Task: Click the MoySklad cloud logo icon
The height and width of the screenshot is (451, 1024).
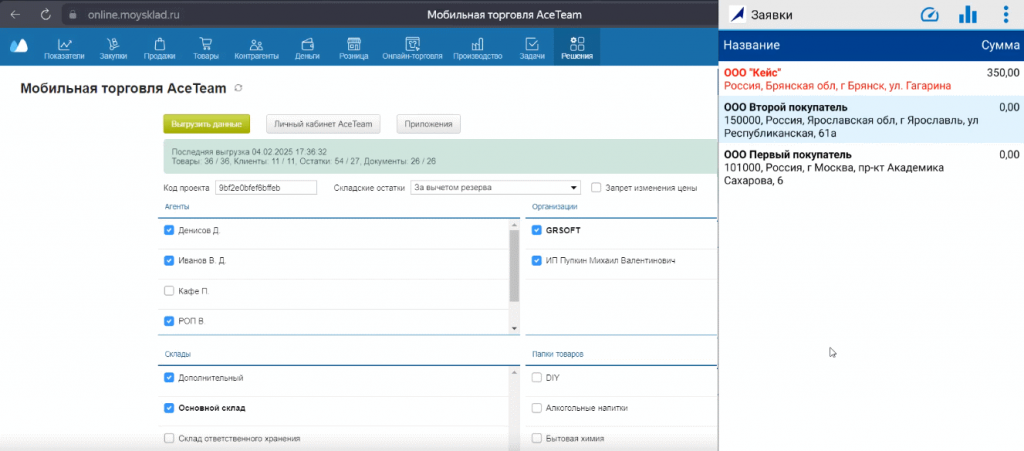Action: [18, 46]
